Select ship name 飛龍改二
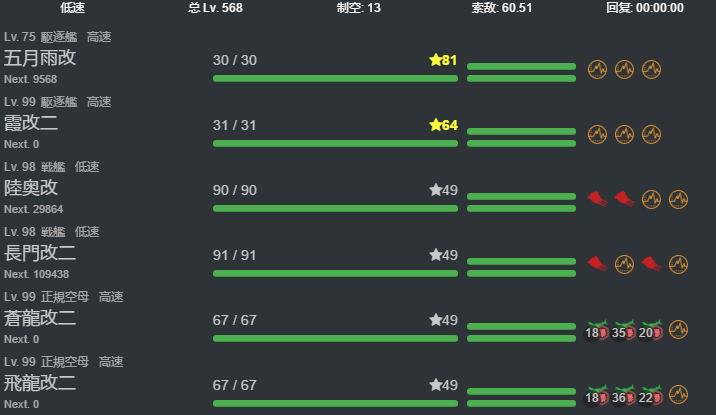 (40, 383)
